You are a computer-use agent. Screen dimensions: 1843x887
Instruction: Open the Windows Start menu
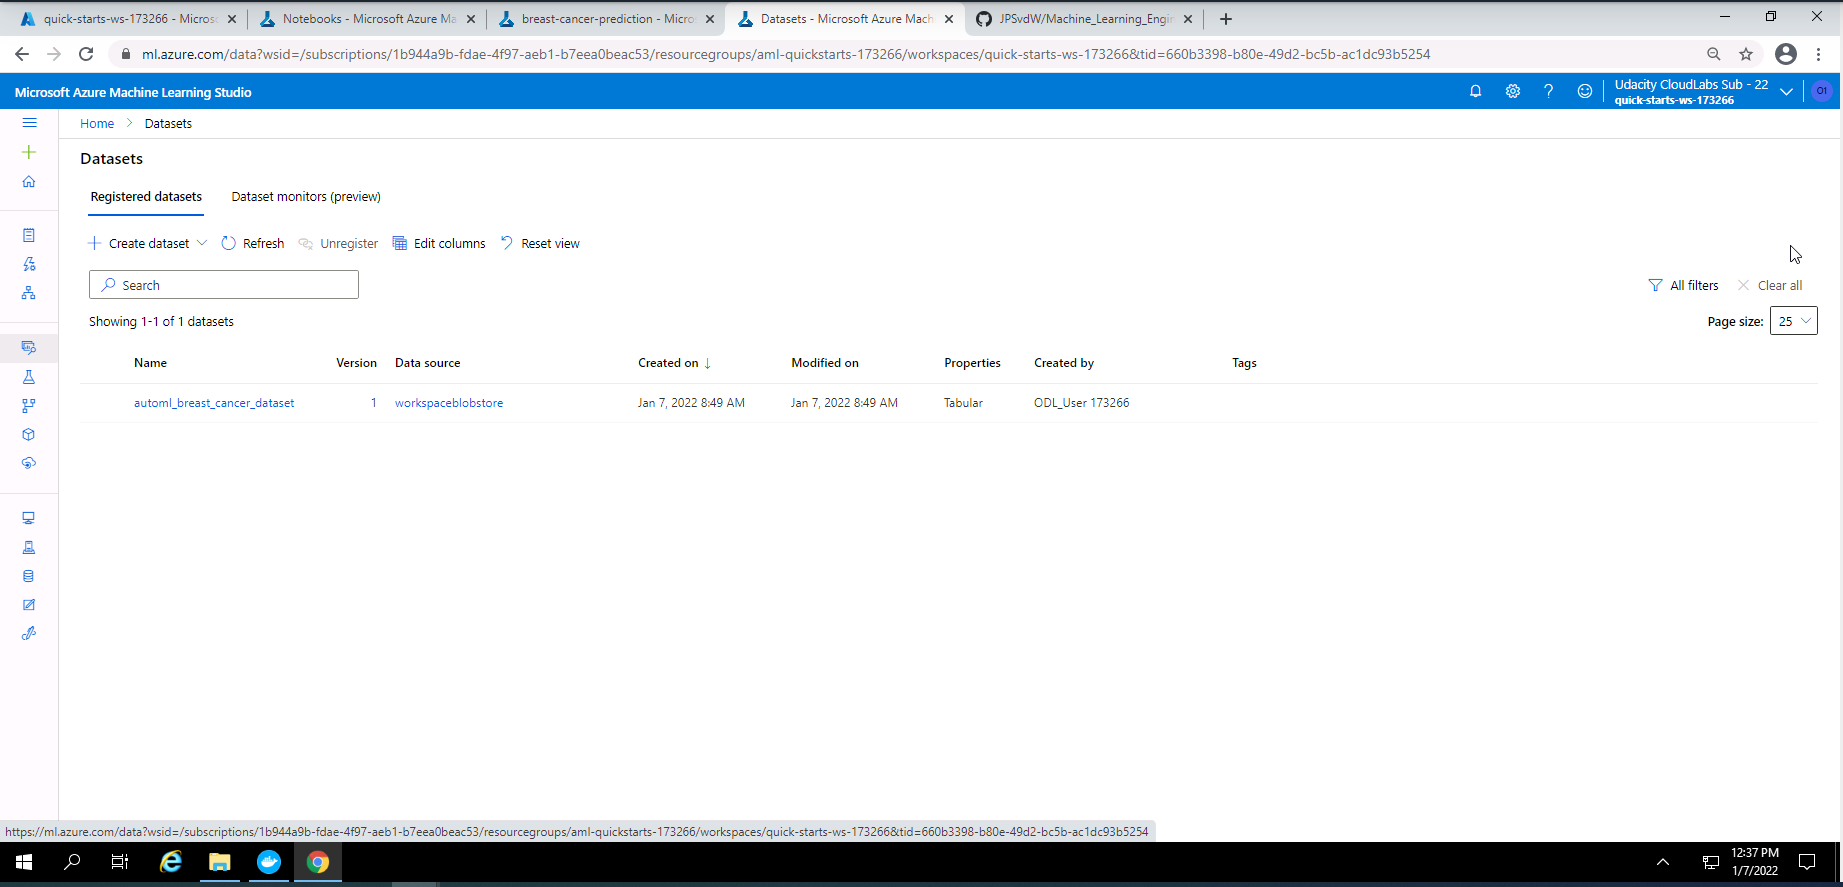coord(24,862)
